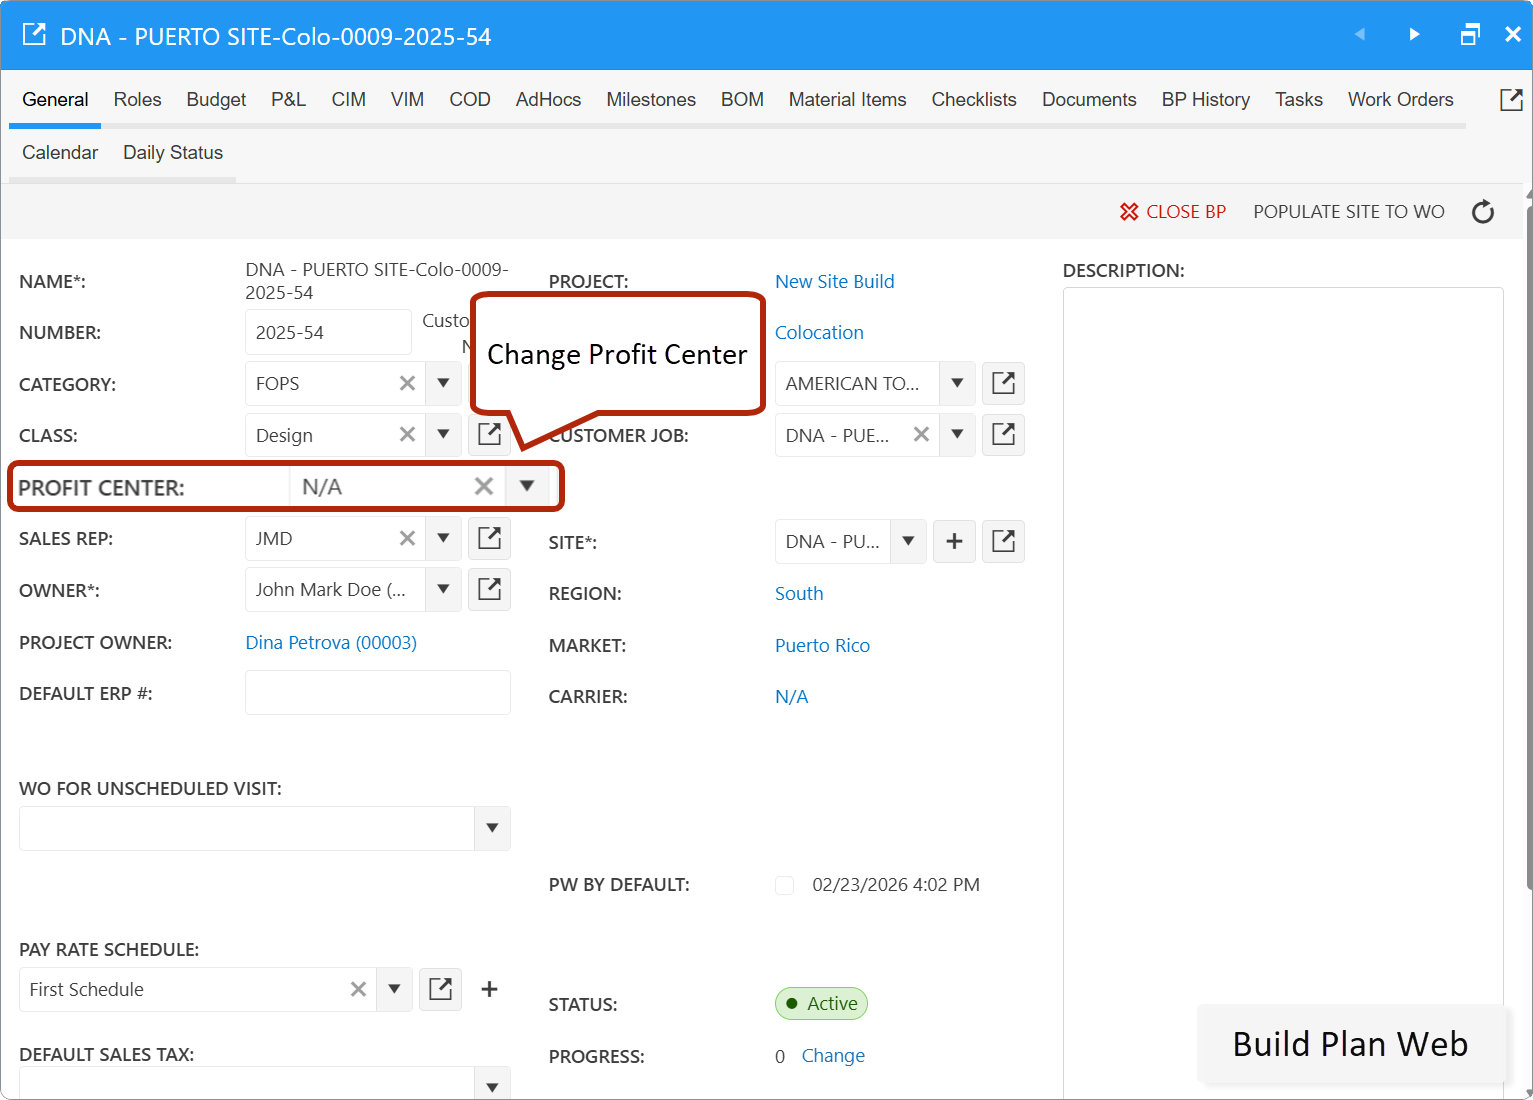This screenshot has width=1533, height=1100.
Task: Toggle PW By Default checkbox
Action: 785,885
